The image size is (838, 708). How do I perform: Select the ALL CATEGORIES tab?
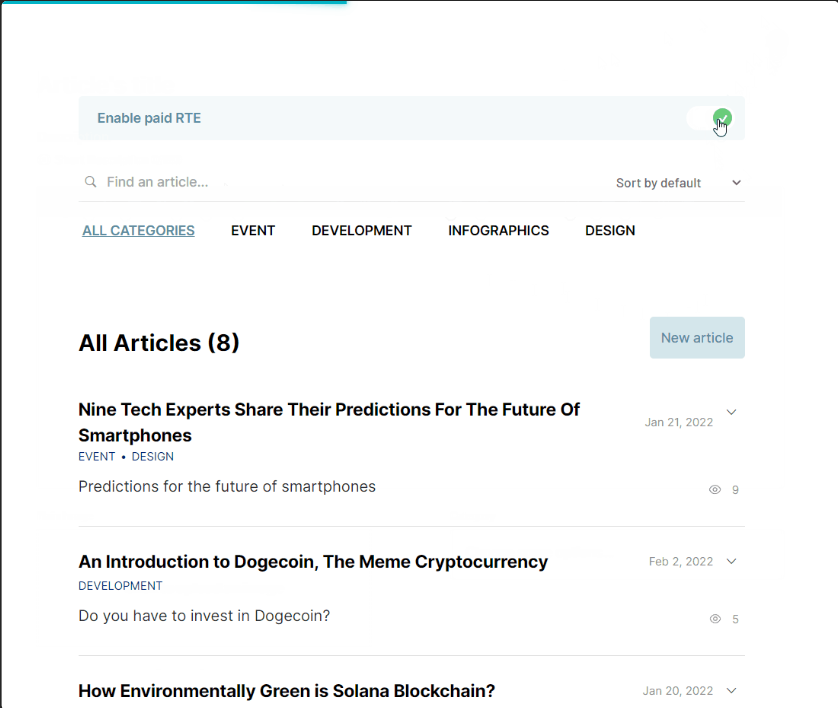(138, 230)
